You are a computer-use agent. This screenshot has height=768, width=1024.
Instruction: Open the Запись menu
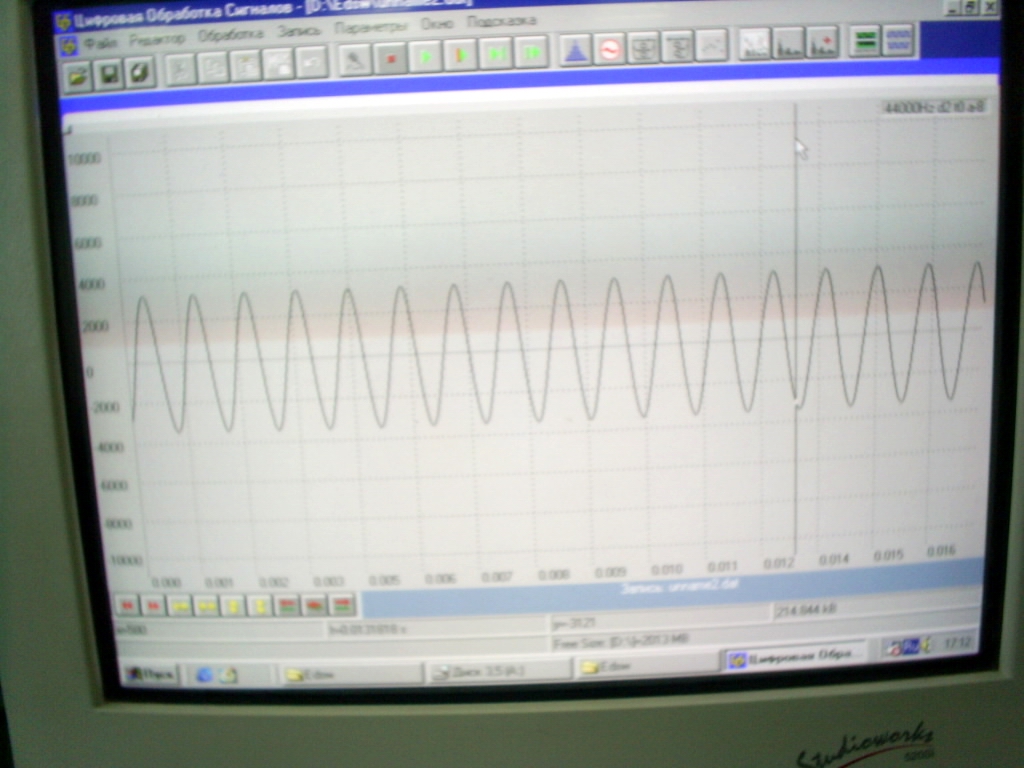click(299, 31)
